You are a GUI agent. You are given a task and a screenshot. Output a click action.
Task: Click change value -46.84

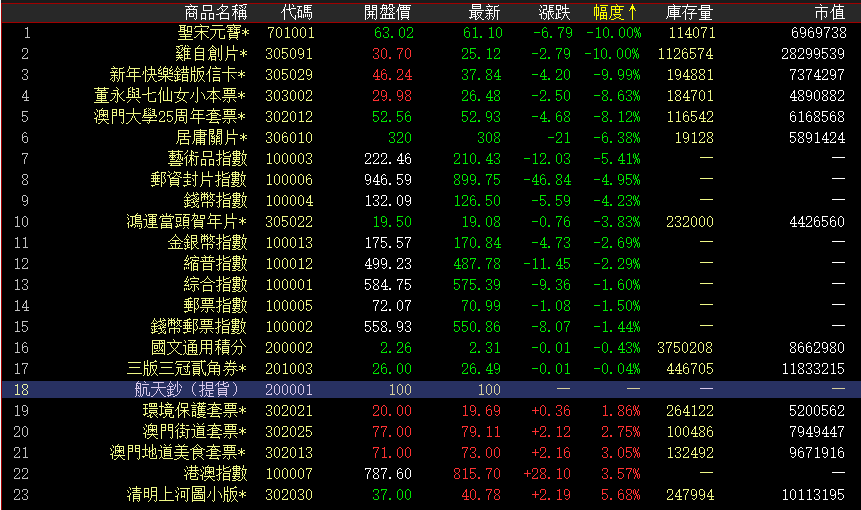click(547, 180)
